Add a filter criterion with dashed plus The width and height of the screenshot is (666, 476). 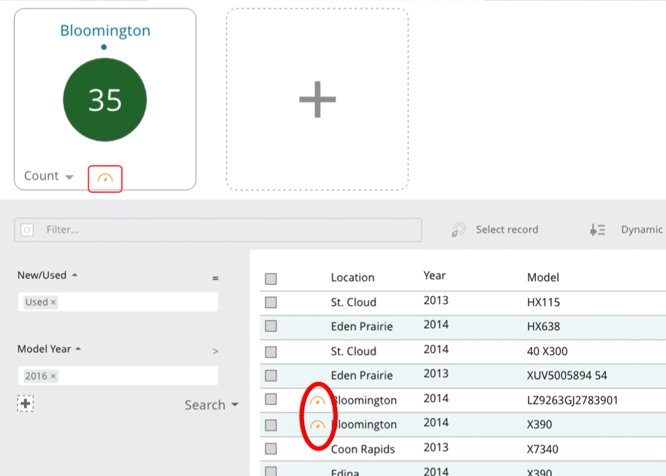tap(26, 403)
